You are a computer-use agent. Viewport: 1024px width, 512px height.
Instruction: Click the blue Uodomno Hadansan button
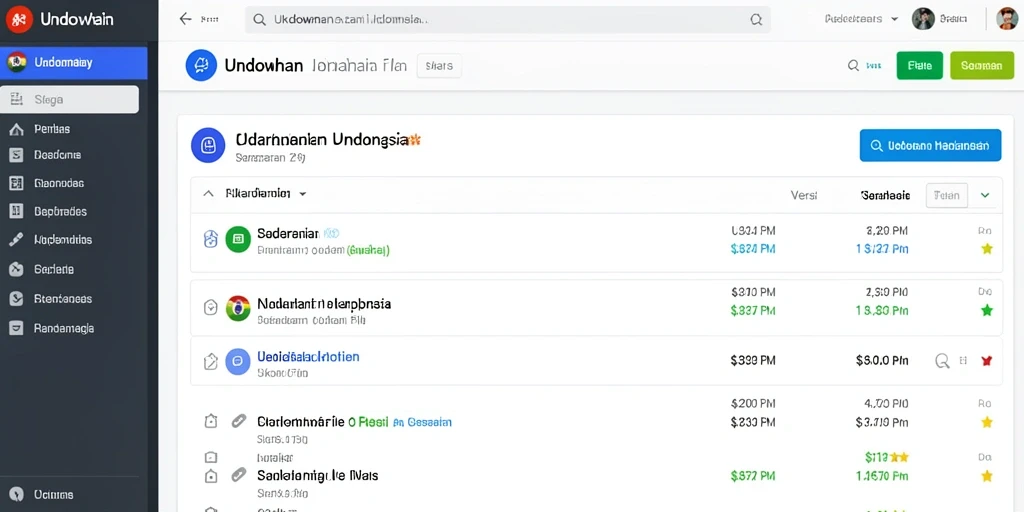pos(931,145)
